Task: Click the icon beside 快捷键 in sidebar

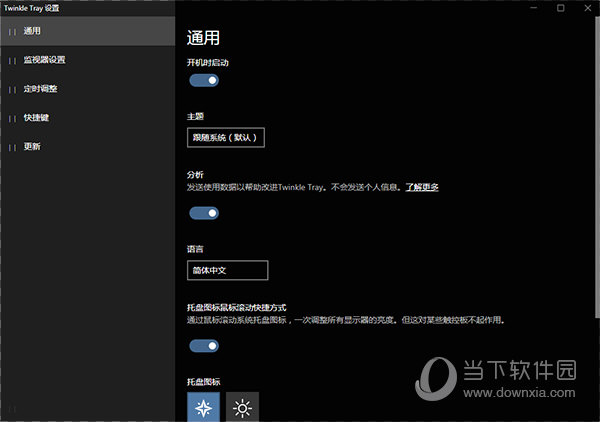Action: [12, 119]
